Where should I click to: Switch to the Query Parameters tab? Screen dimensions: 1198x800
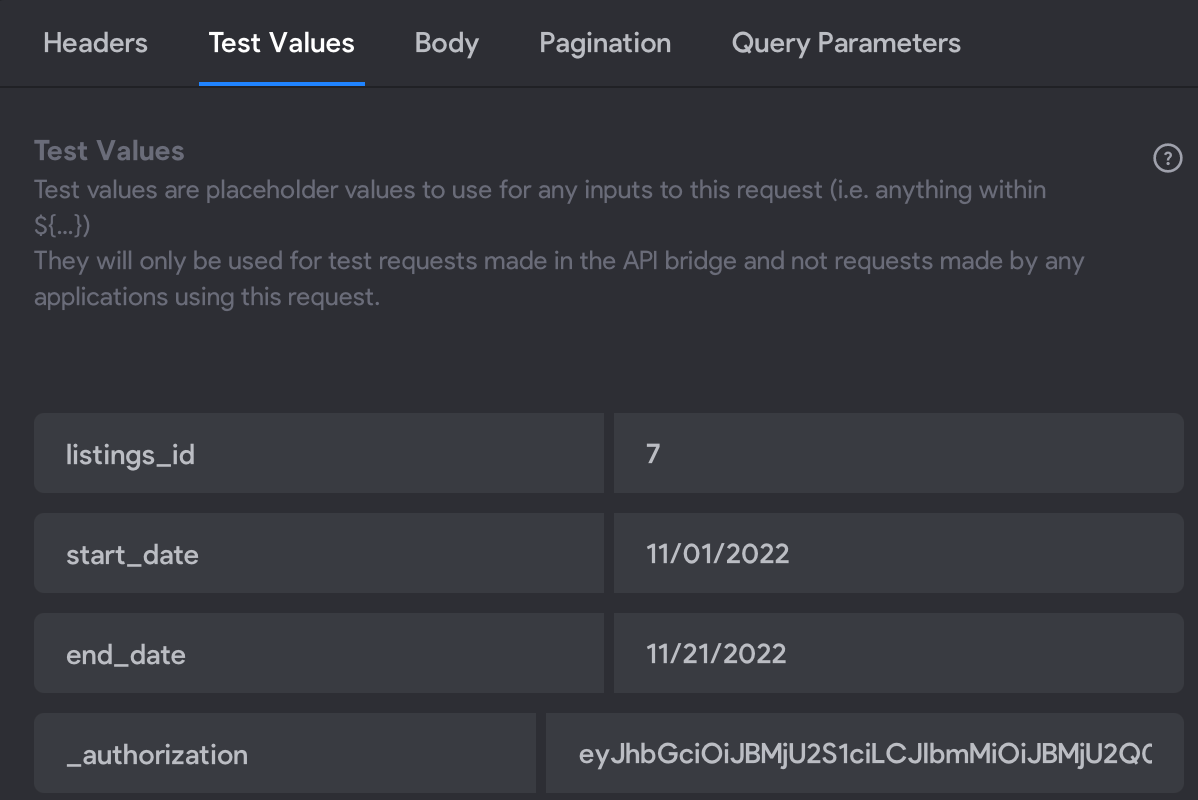846,44
